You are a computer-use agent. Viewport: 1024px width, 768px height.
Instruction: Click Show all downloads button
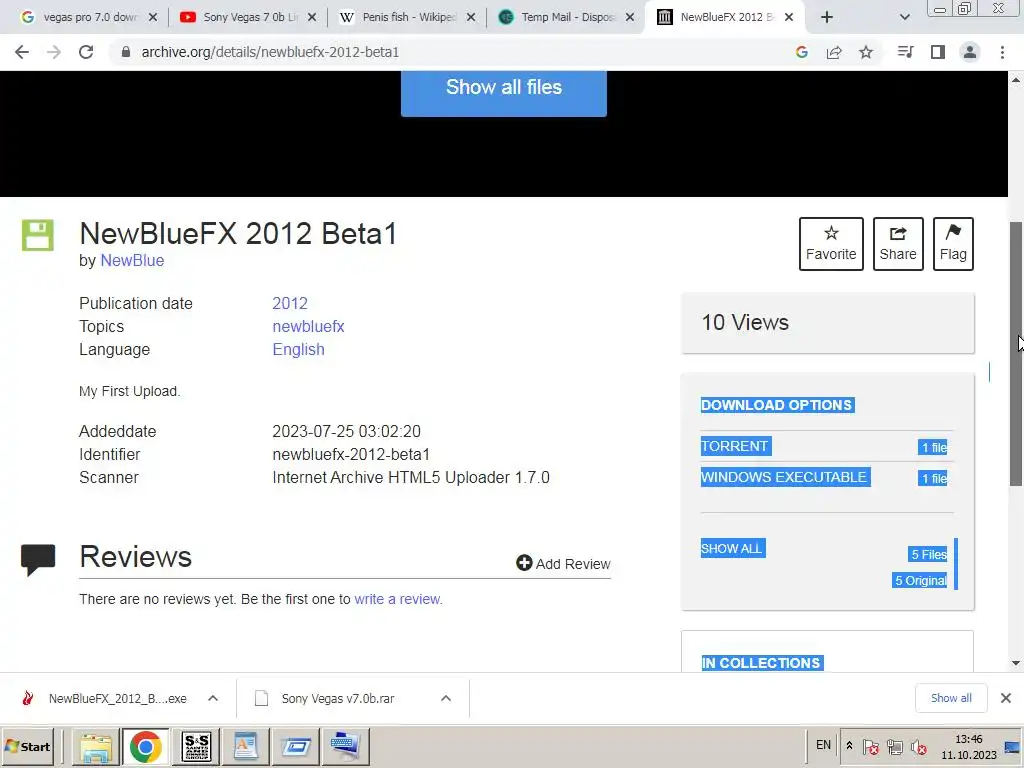[951, 698]
